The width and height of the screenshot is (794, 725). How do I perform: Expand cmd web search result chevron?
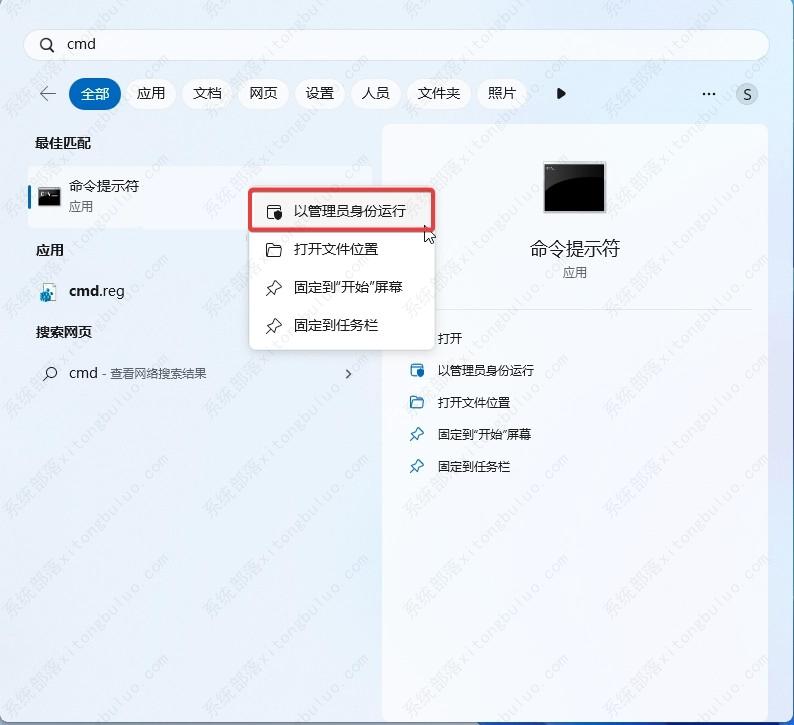coord(348,374)
